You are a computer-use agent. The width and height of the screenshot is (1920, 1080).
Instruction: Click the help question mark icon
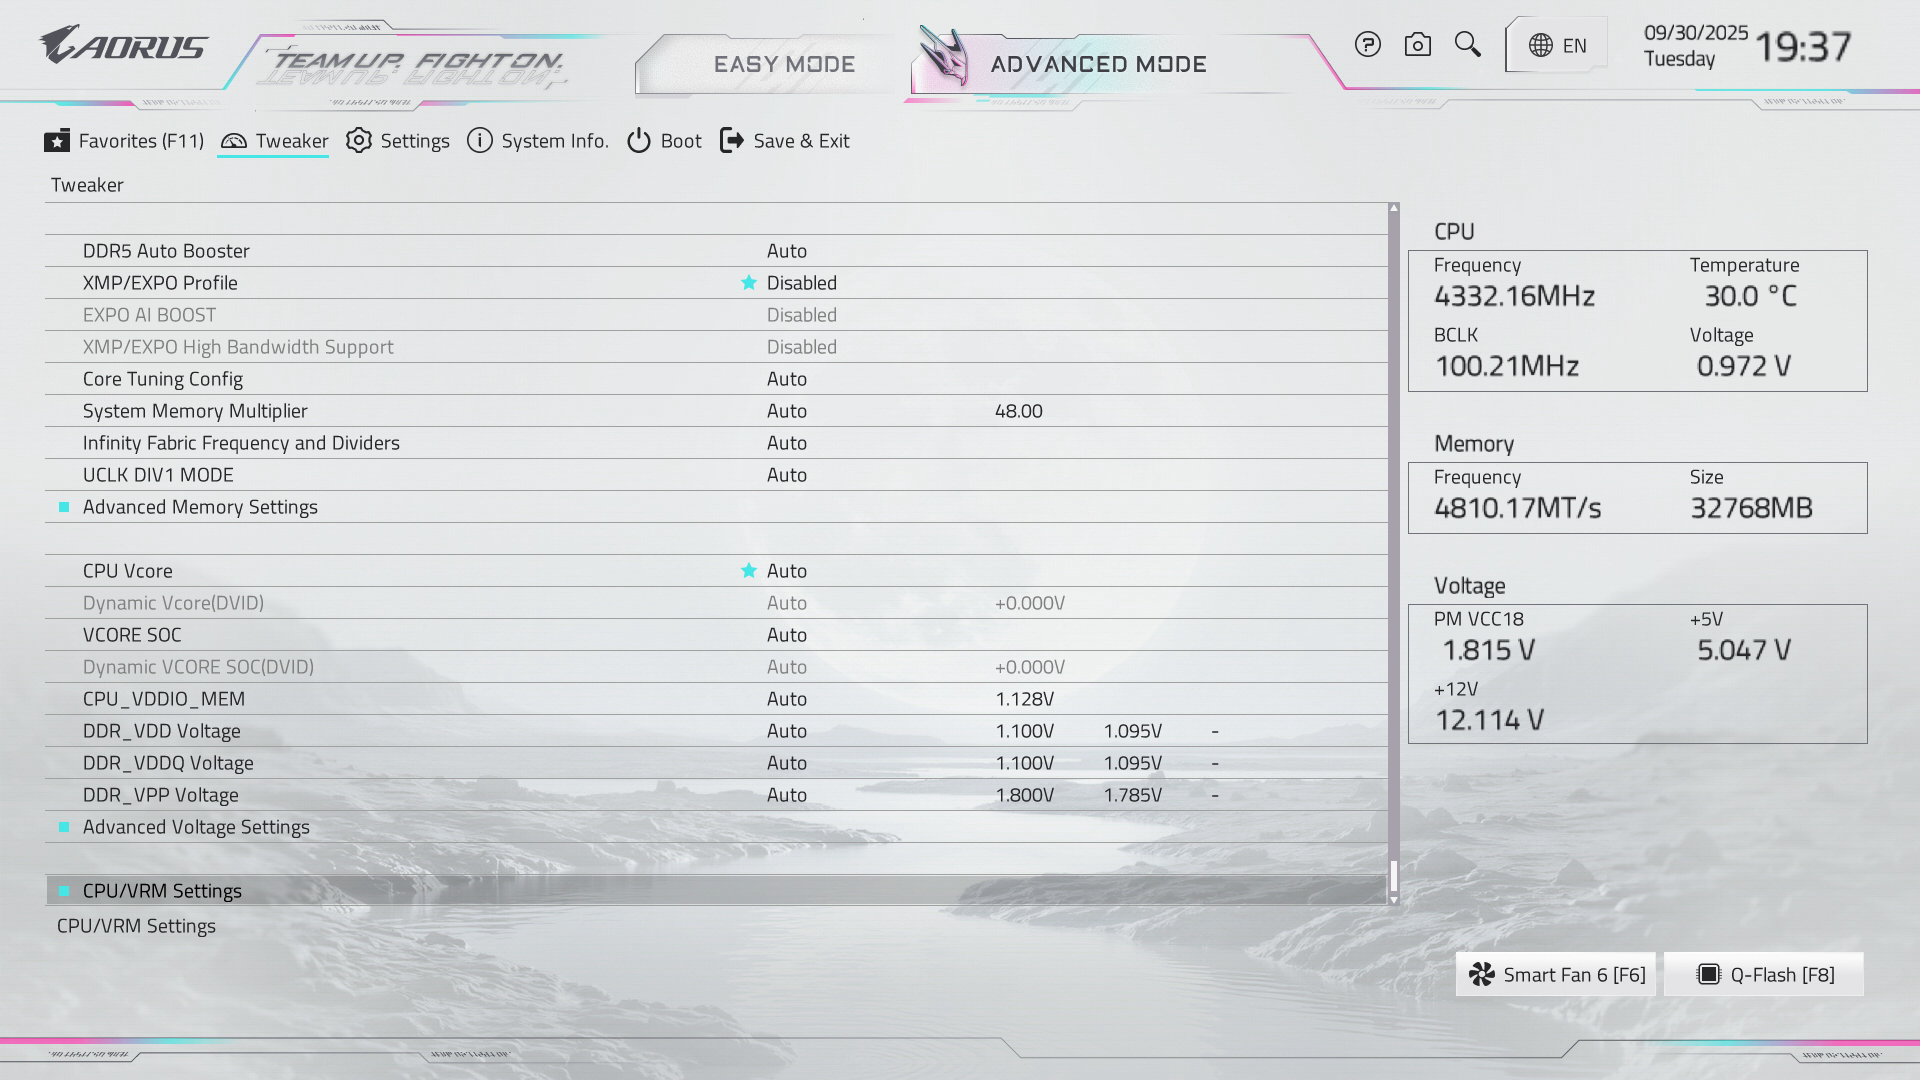point(1367,45)
